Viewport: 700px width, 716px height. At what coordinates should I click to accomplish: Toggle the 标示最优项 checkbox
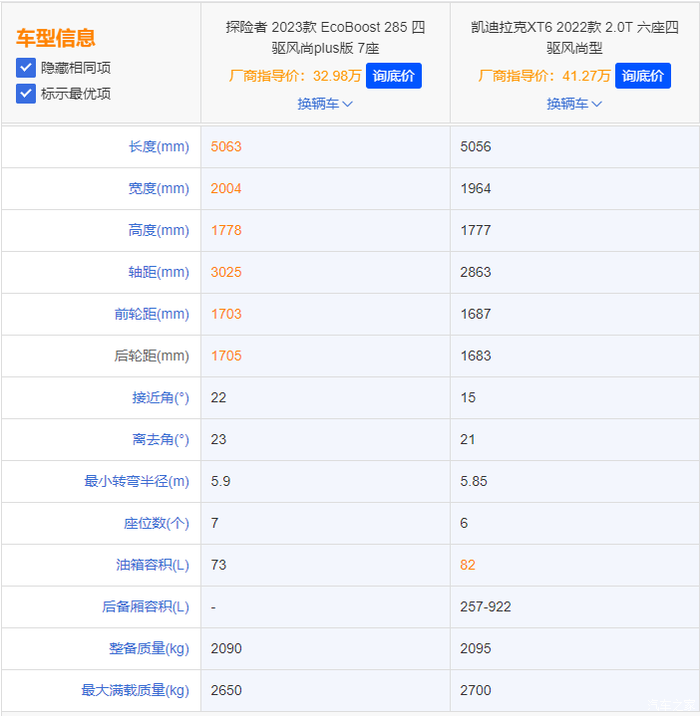tap(26, 93)
